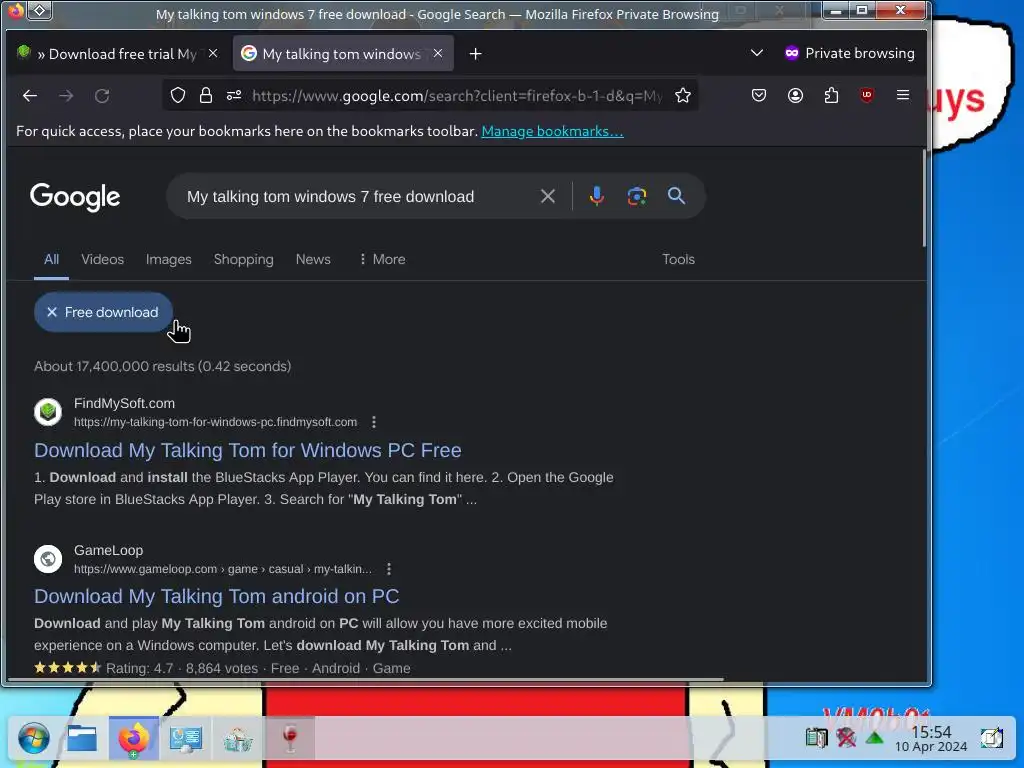Open site permissions icon in address bar

(234, 95)
